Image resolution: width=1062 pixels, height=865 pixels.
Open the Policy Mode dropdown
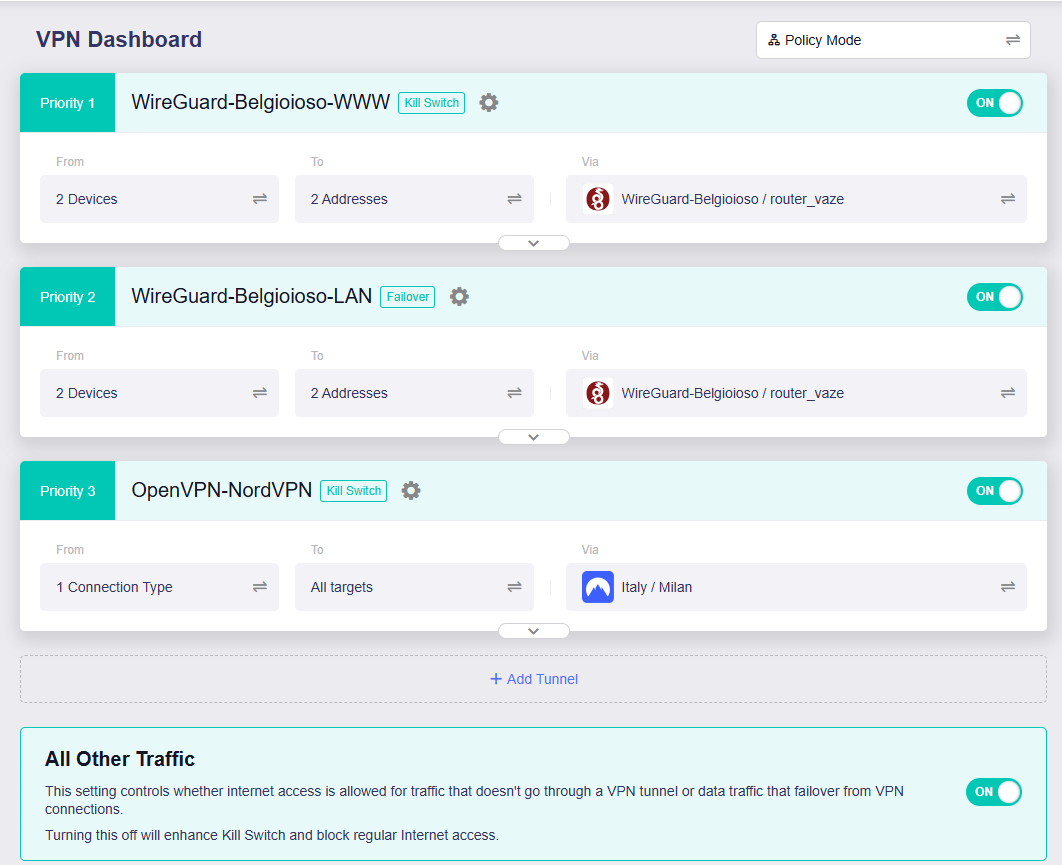(892, 40)
